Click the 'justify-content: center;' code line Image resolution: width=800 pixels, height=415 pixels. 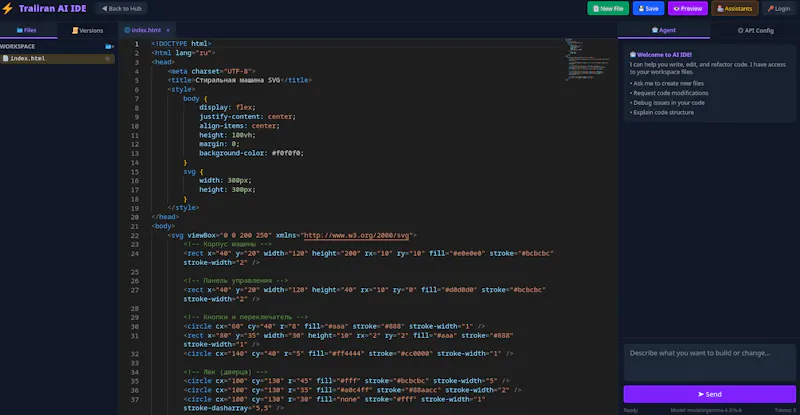pos(247,117)
